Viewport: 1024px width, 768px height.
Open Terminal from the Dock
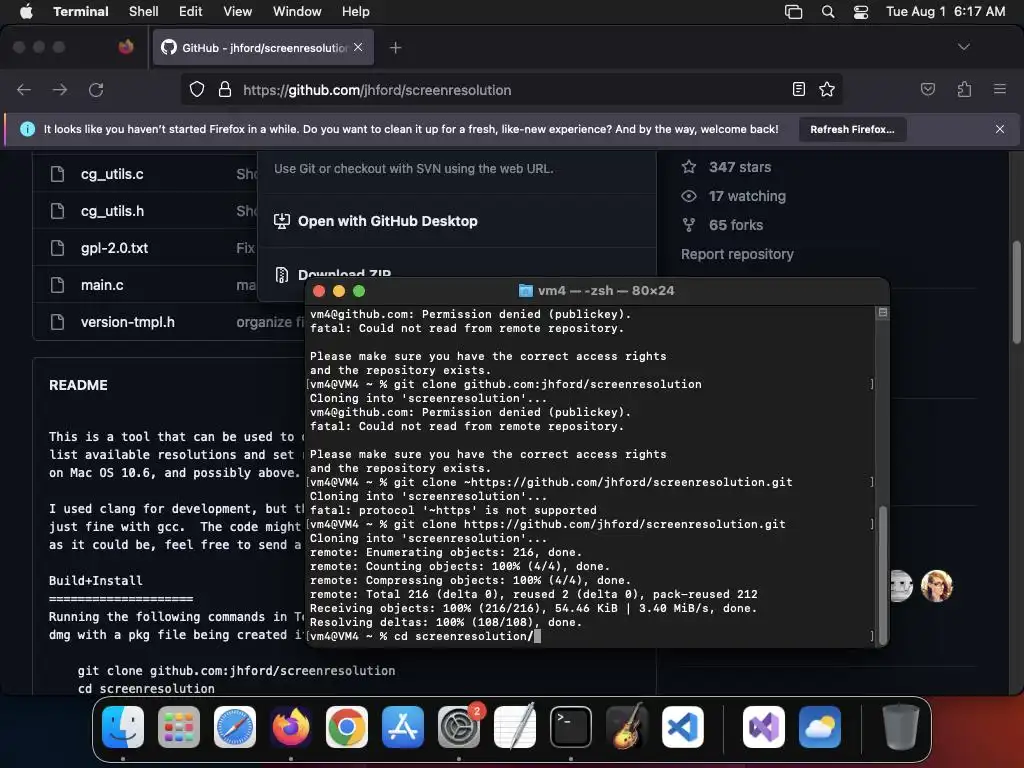point(571,727)
